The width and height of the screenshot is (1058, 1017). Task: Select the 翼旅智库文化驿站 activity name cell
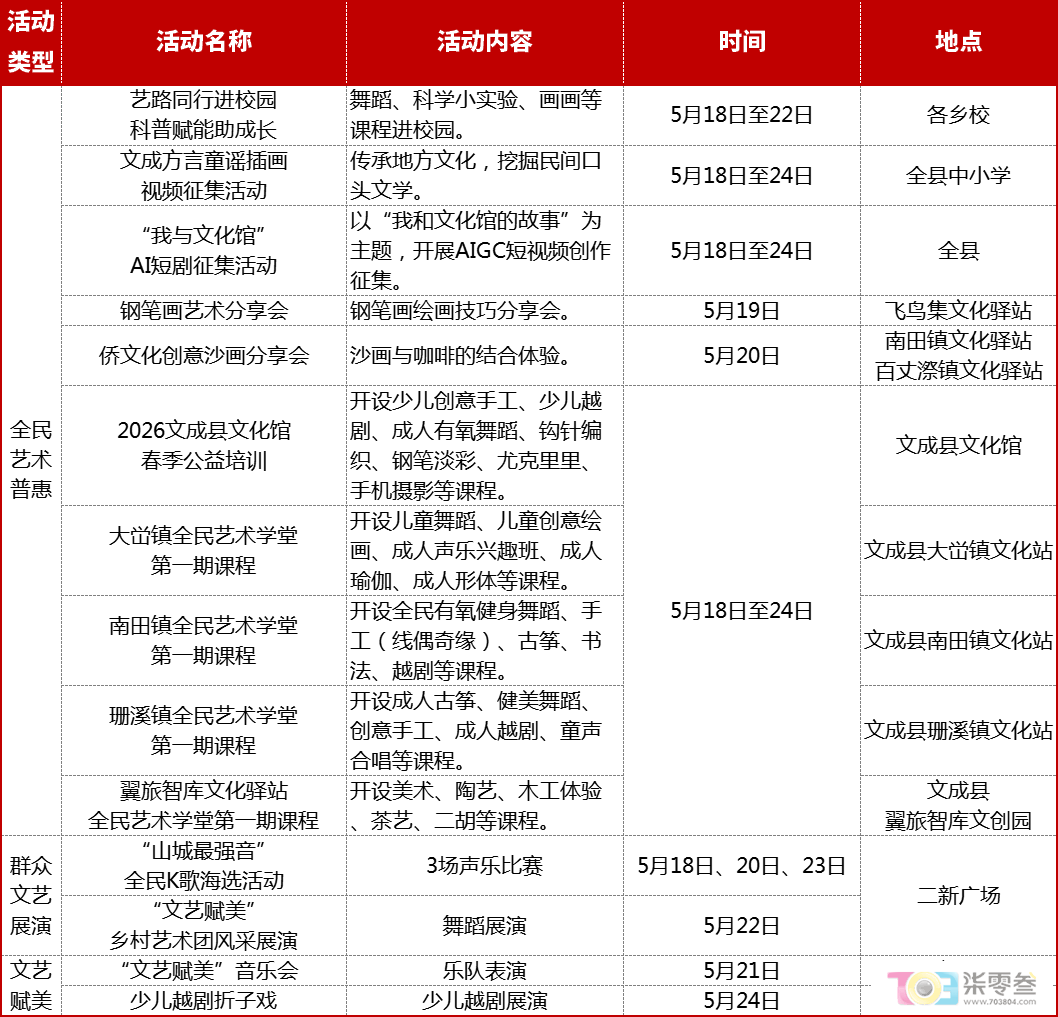tap(204, 805)
